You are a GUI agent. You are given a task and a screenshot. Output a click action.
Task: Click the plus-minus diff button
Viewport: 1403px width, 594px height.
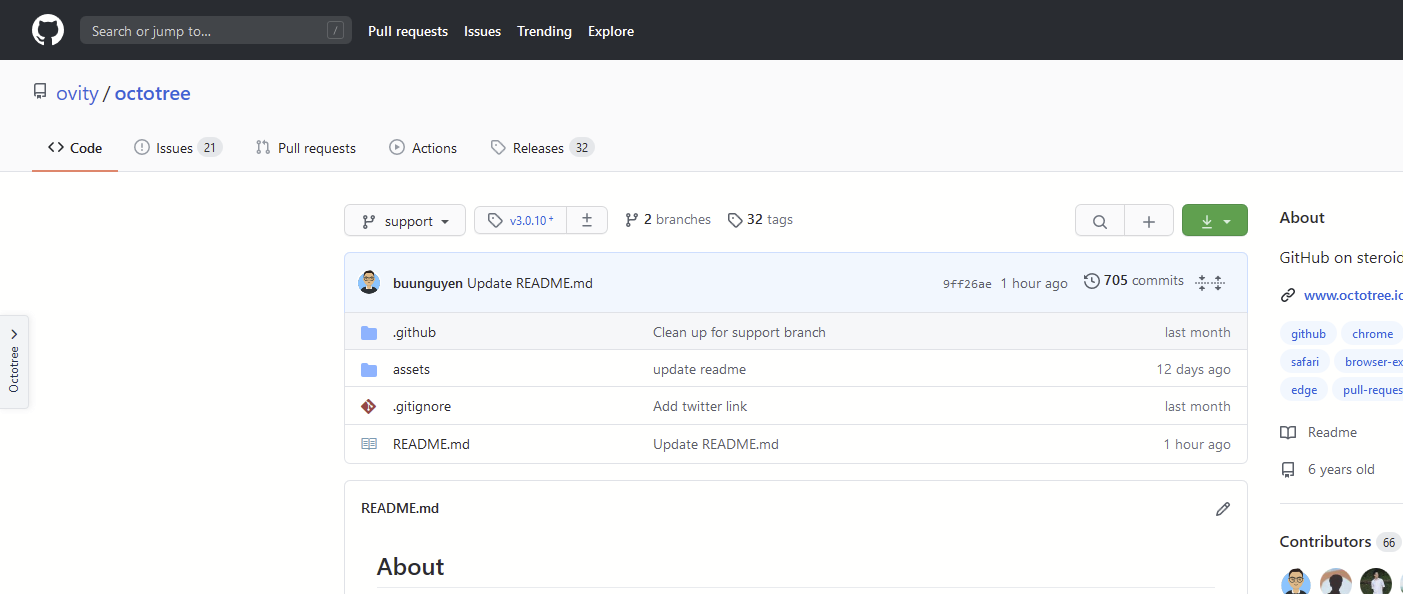click(x=587, y=220)
